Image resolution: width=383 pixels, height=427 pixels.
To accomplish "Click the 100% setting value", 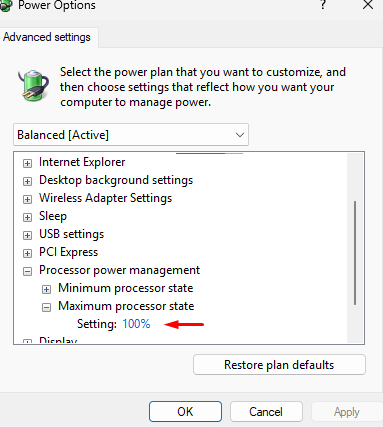I will (x=136, y=324).
